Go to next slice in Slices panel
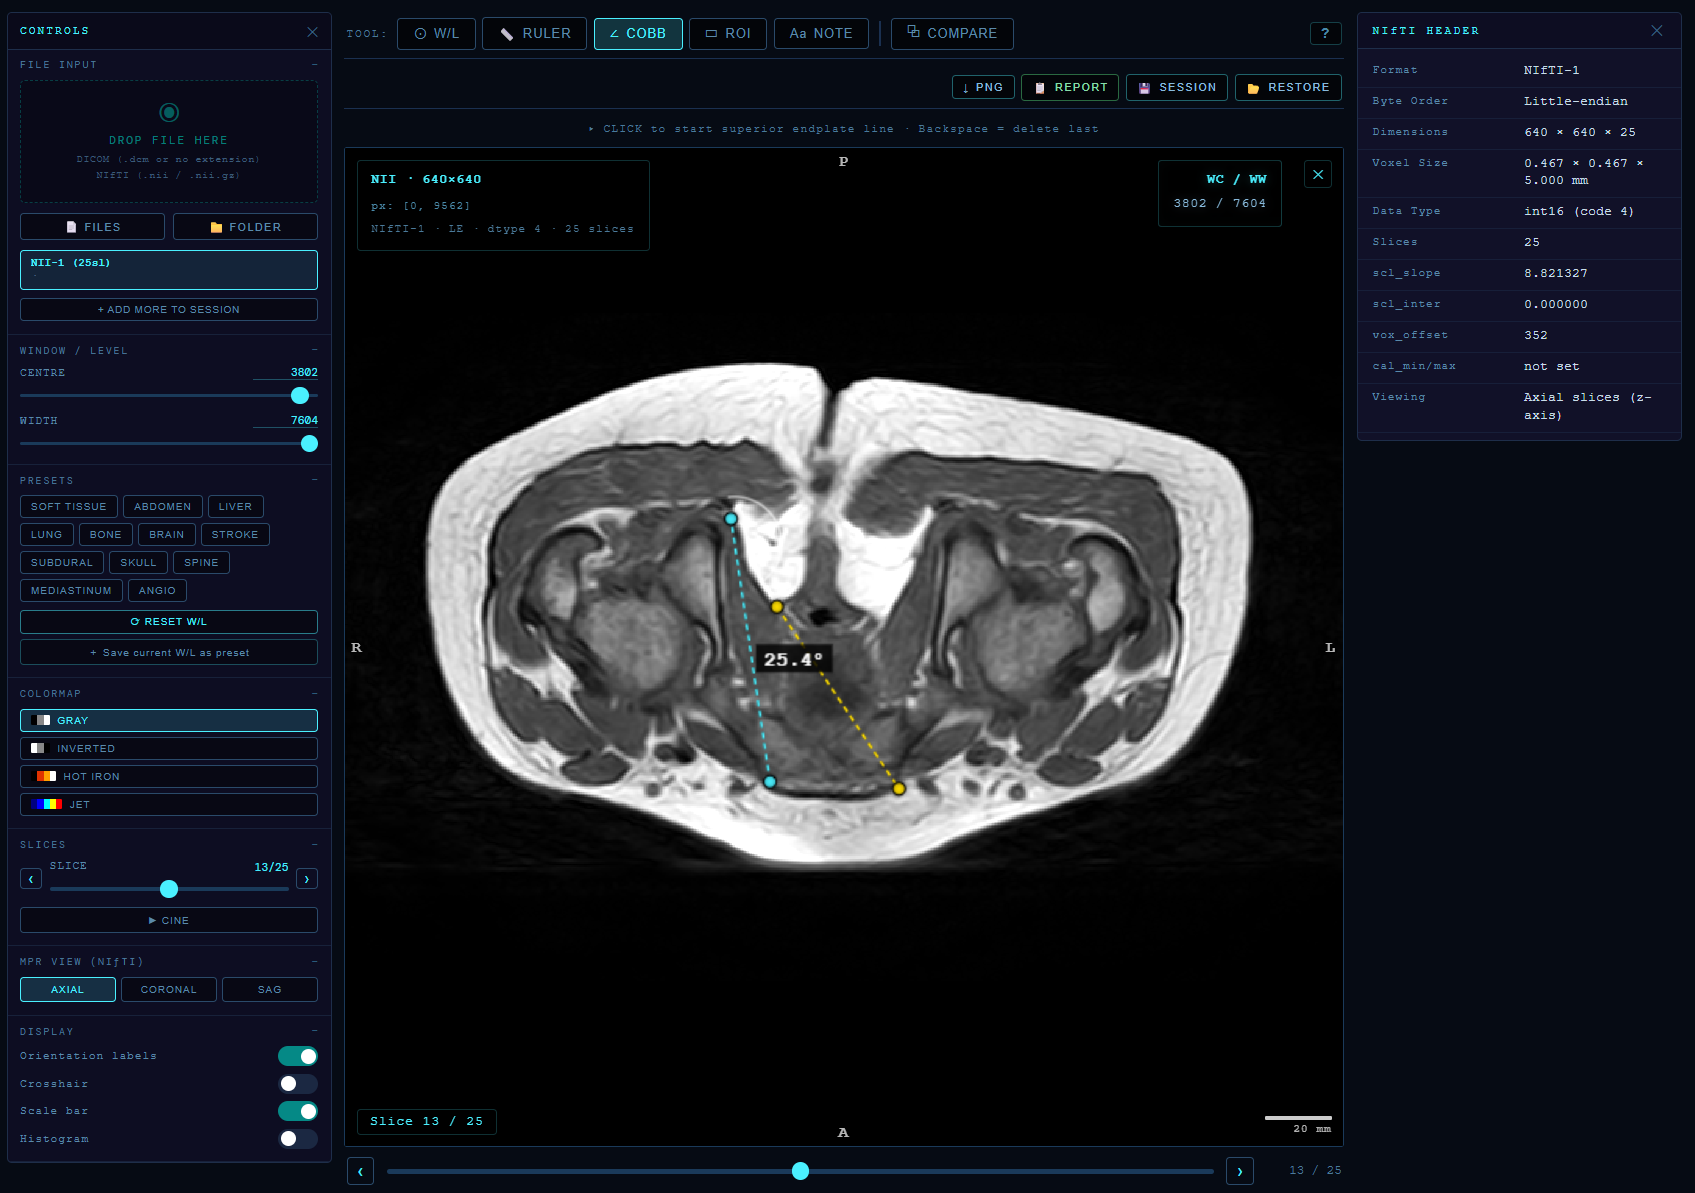 pyautogui.click(x=307, y=879)
